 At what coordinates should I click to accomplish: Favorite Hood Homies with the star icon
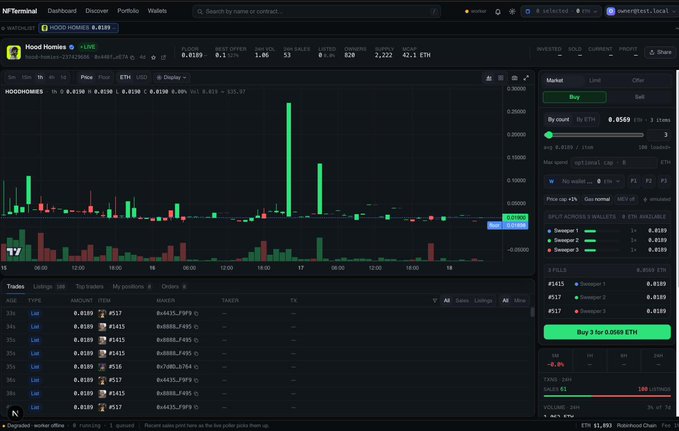pos(153,57)
